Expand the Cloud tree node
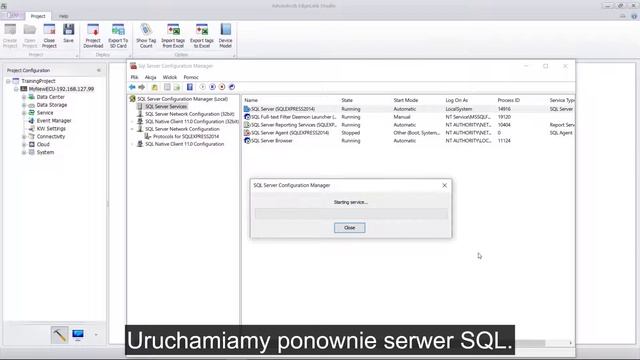 pos(24,144)
